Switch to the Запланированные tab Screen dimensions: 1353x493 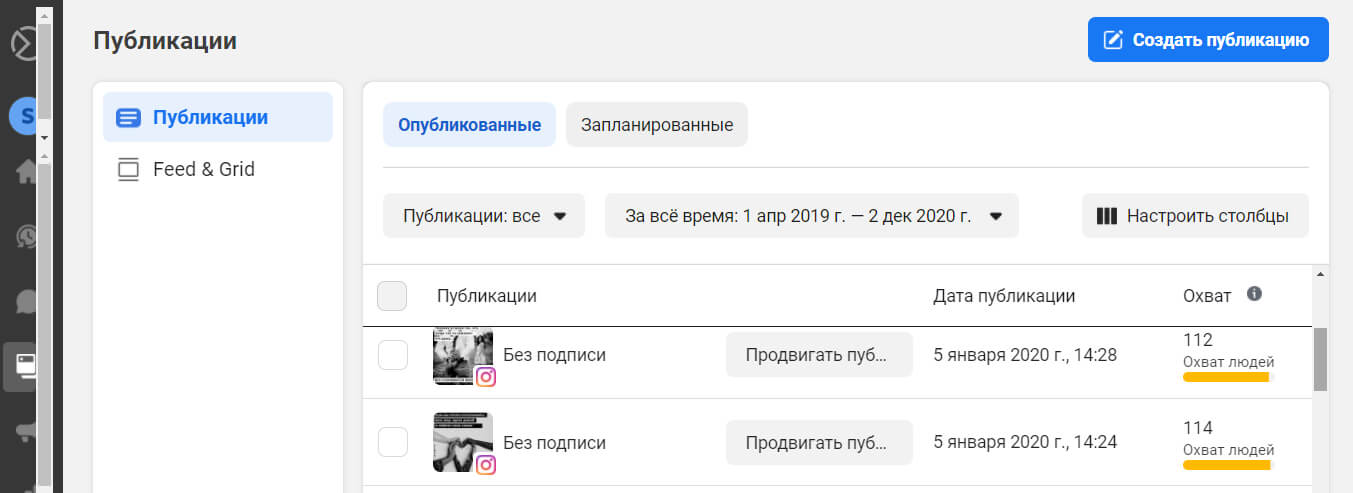pyautogui.click(x=657, y=125)
